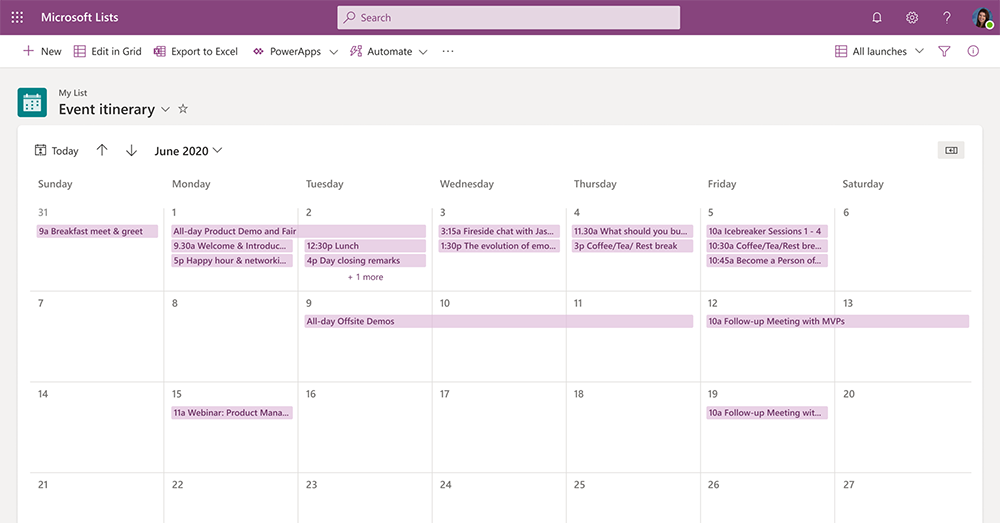1000x523 pixels.
Task: Open 5p Happy hour & networki... event
Action: coord(232,260)
